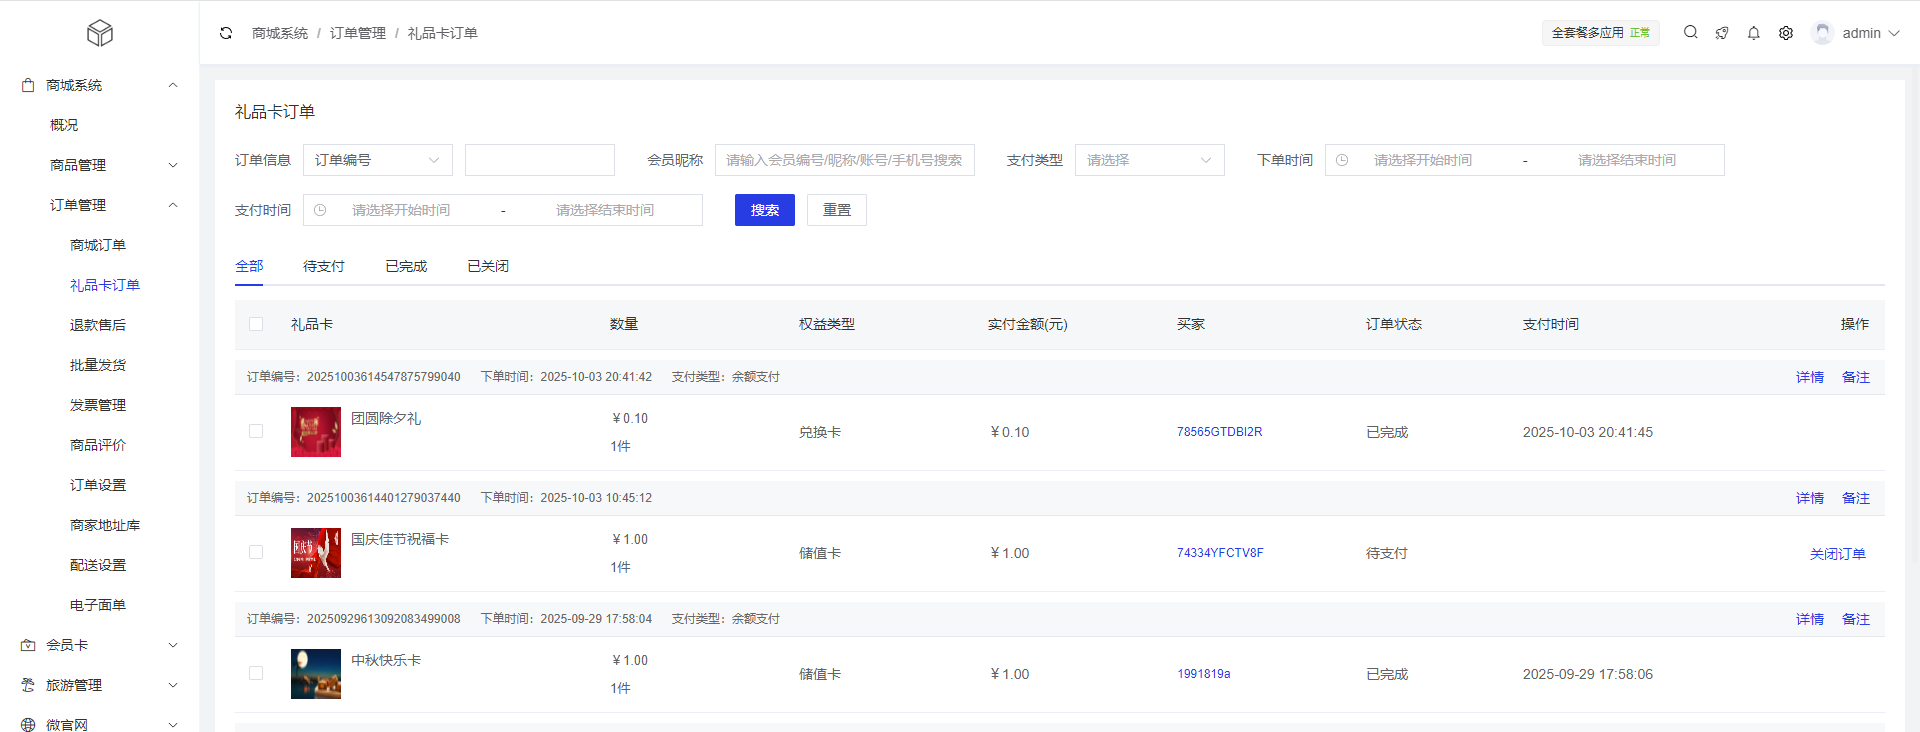This screenshot has width=1920, height=732.
Task: Click the refresh icon beside the breadcrumb
Action: tap(226, 33)
